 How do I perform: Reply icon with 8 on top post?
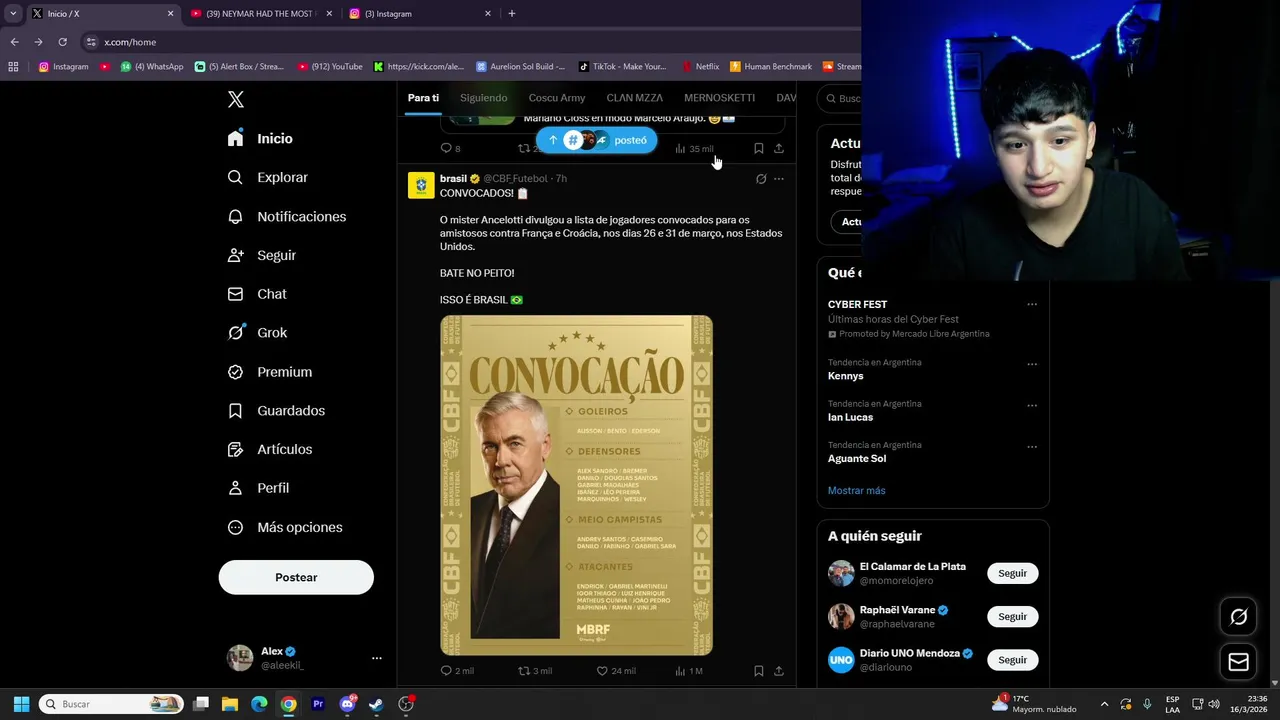tap(451, 148)
